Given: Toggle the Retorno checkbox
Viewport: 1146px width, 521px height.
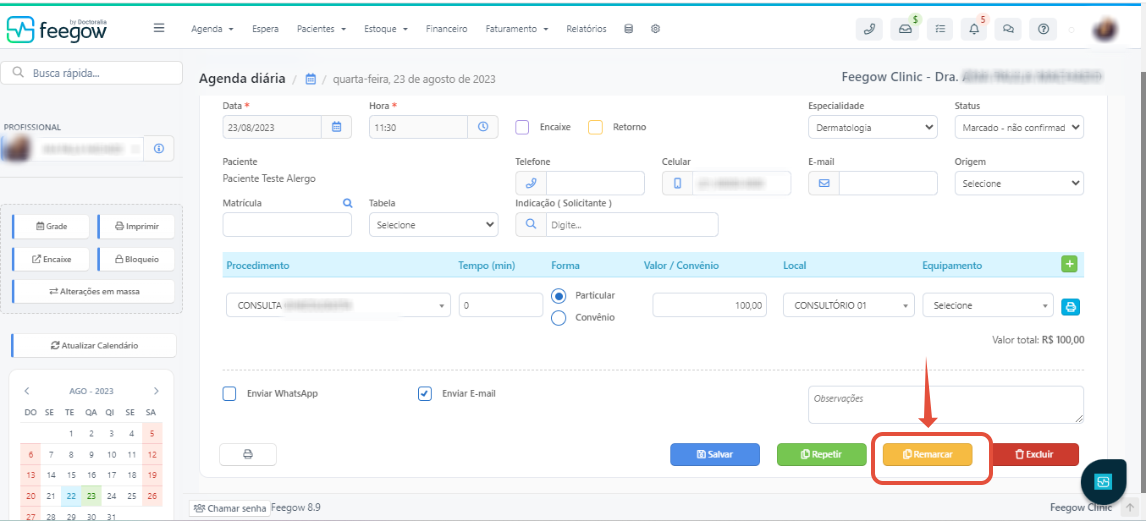Looking at the screenshot, I should click(x=595, y=127).
